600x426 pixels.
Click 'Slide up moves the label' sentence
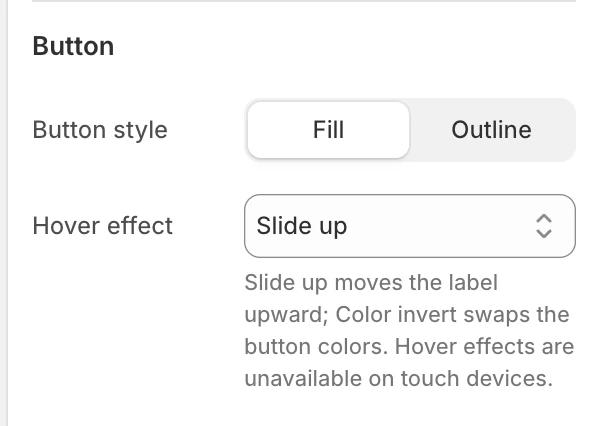[371, 283]
